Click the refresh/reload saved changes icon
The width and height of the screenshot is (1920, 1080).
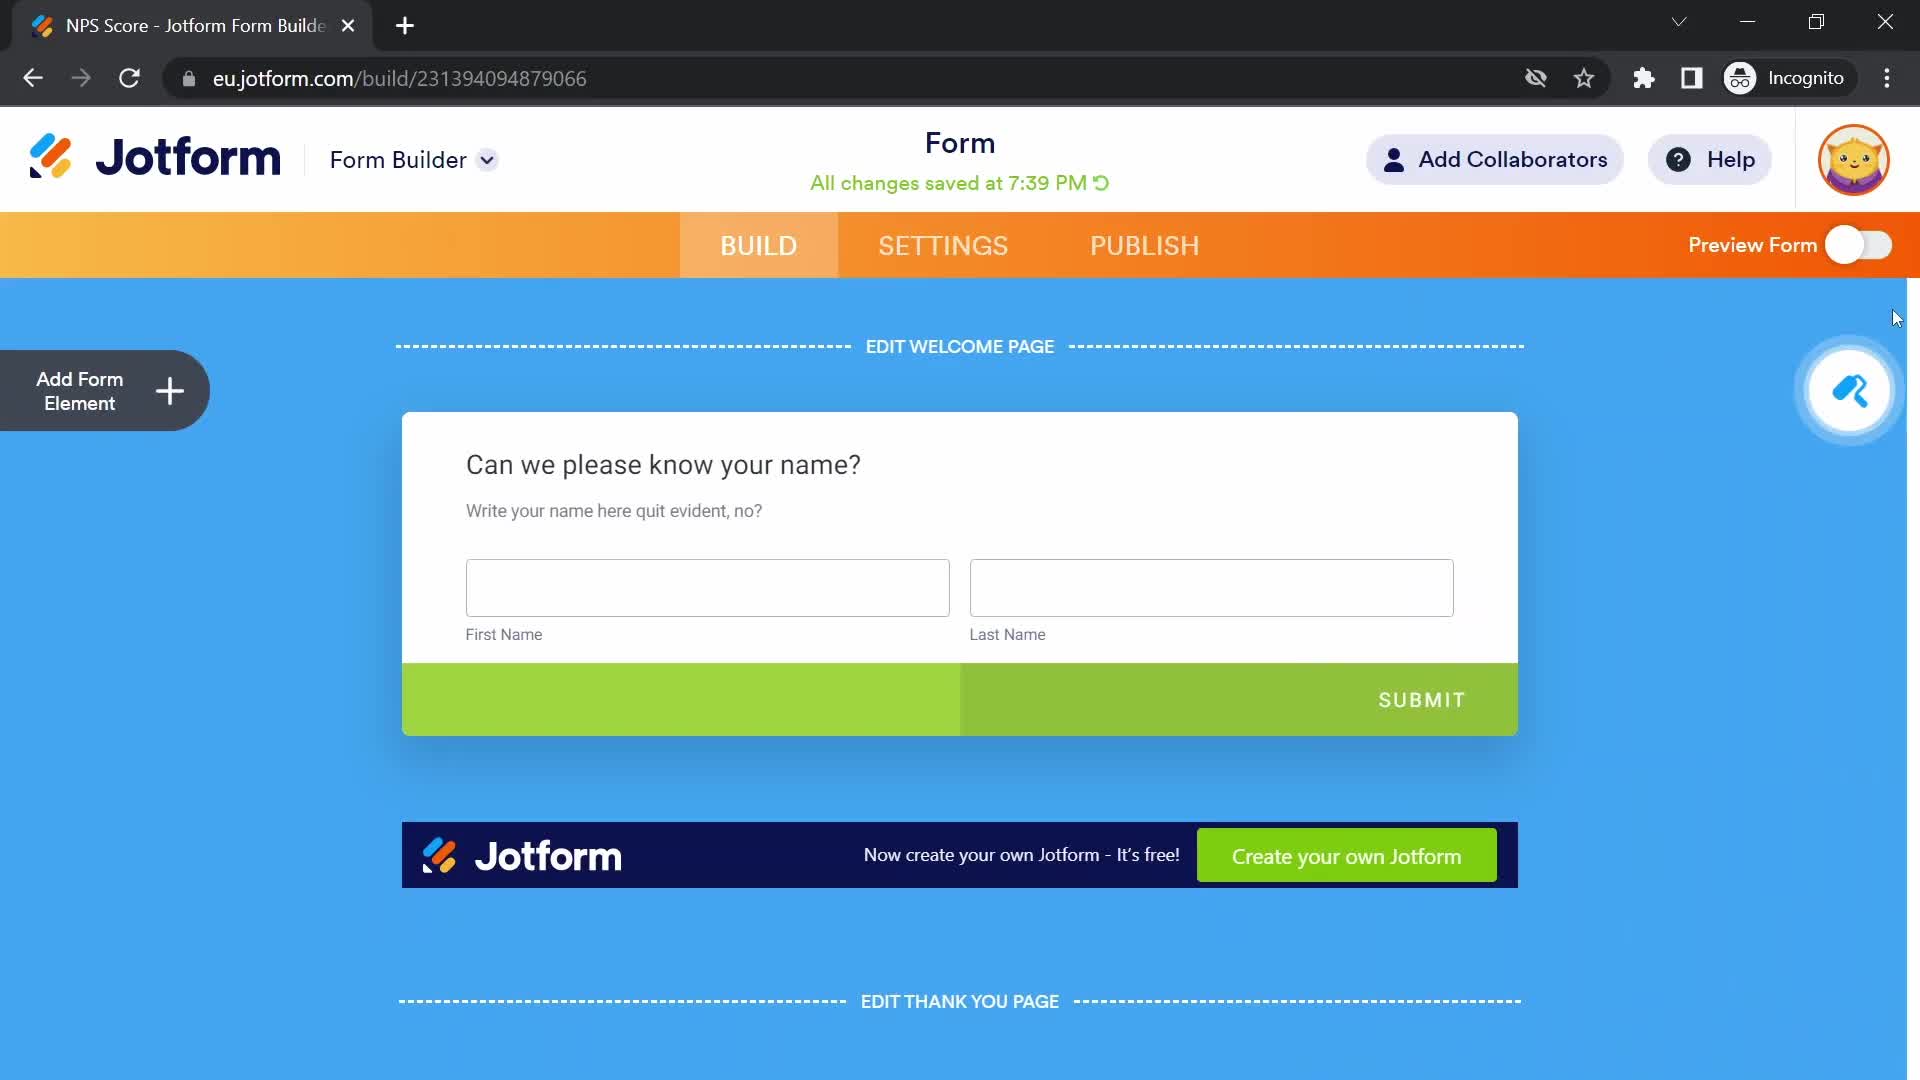coord(1101,182)
